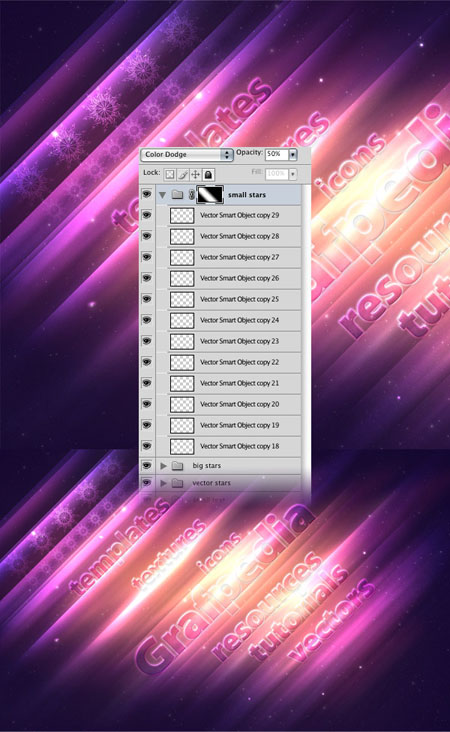Hide Vector Smart Object copy 27 layer

tap(147, 257)
